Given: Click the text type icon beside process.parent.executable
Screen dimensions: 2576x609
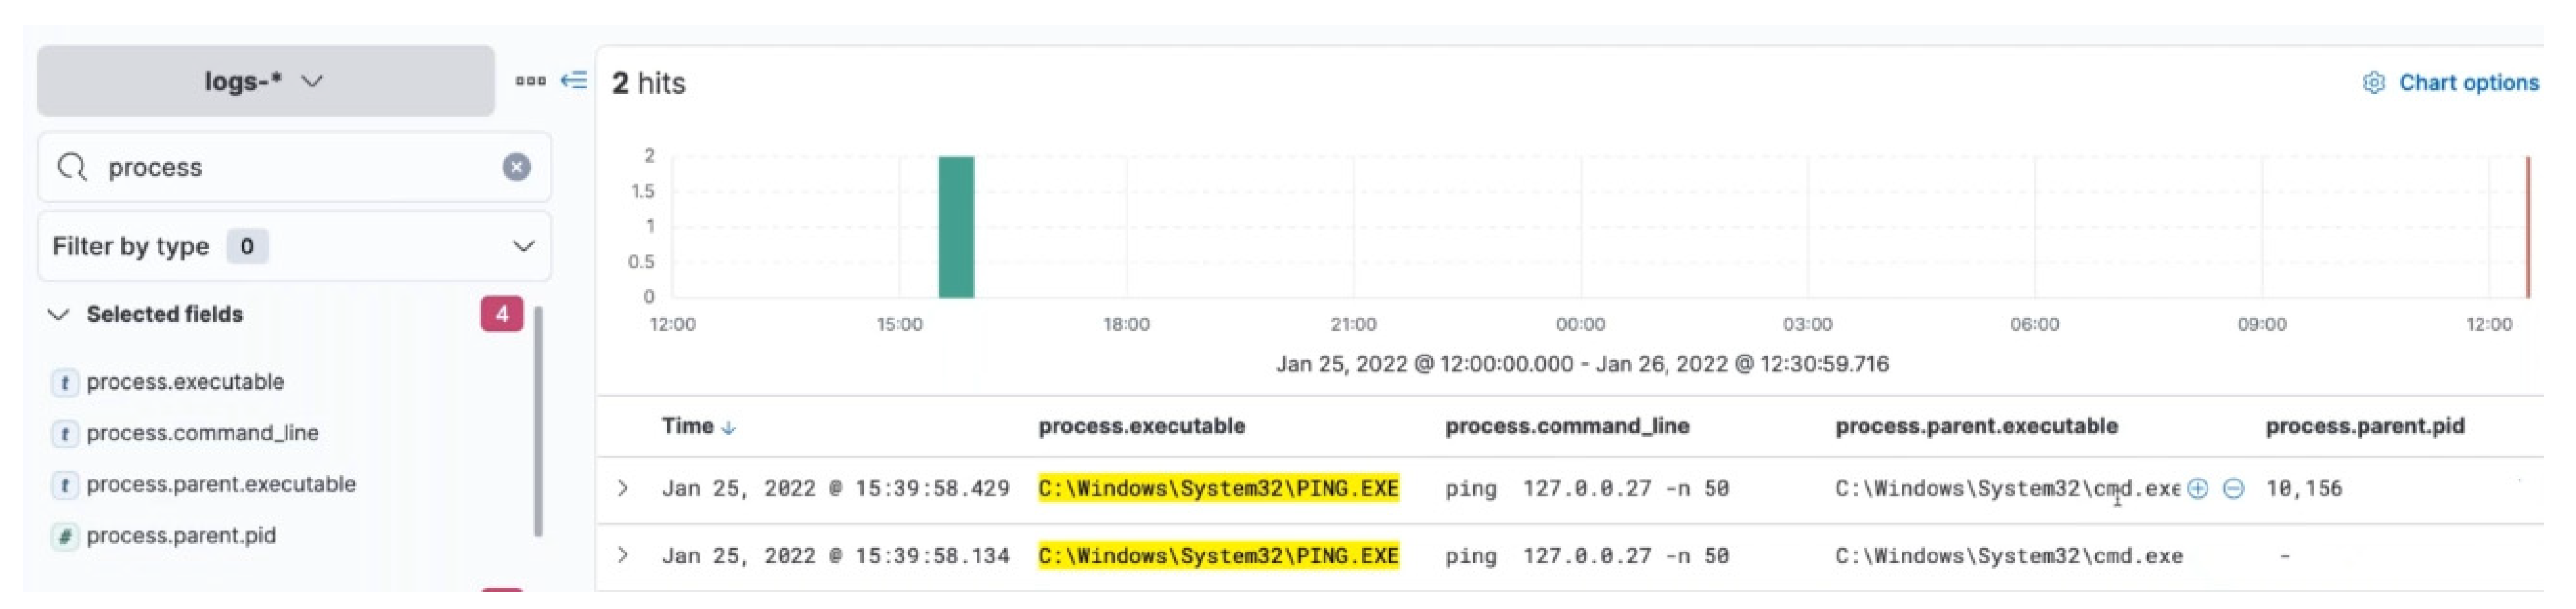Looking at the screenshot, I should (x=65, y=485).
